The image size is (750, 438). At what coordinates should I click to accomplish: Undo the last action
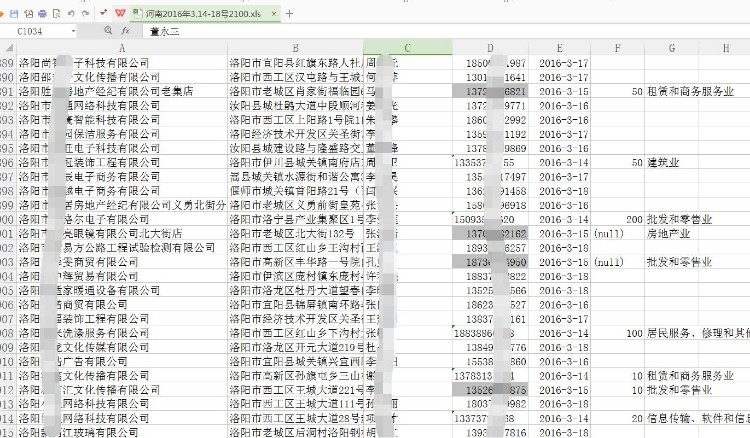click(71, 14)
